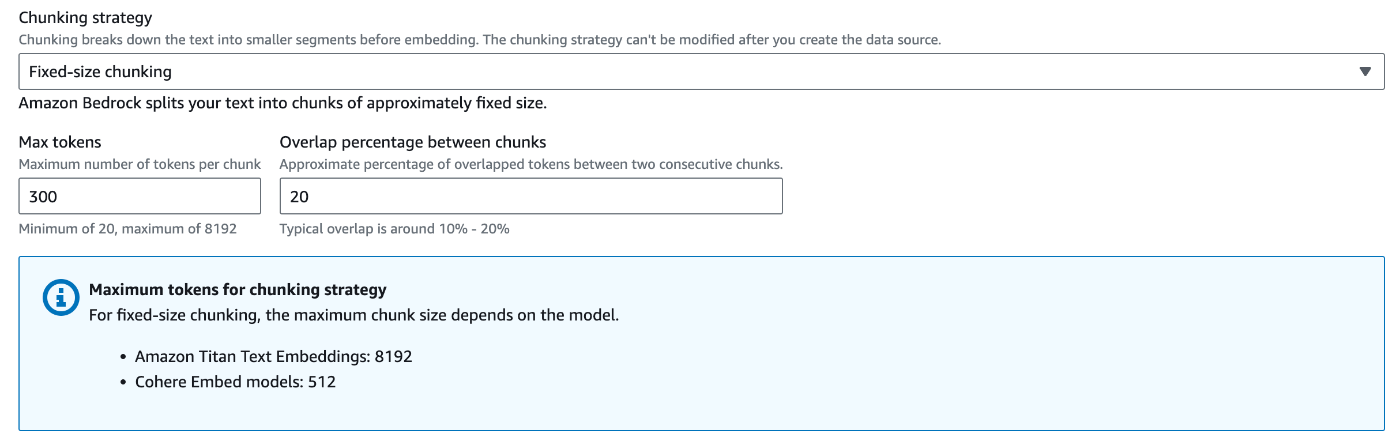The height and width of the screenshot is (445, 1400).
Task: Click the Amazon Titan Text Embeddings bullet
Action: [x=273, y=356]
